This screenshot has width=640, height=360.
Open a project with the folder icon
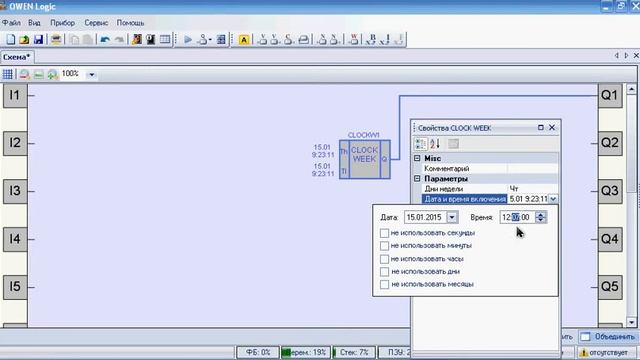point(24,40)
